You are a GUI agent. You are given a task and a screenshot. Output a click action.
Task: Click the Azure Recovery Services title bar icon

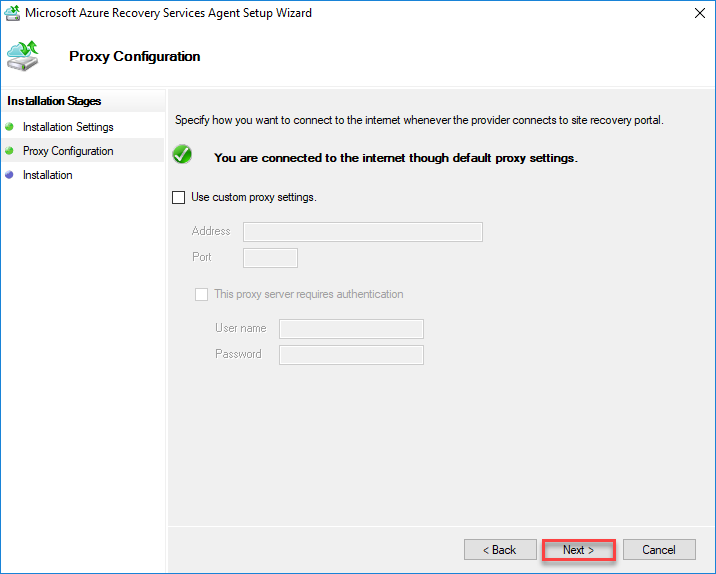tap(13, 13)
